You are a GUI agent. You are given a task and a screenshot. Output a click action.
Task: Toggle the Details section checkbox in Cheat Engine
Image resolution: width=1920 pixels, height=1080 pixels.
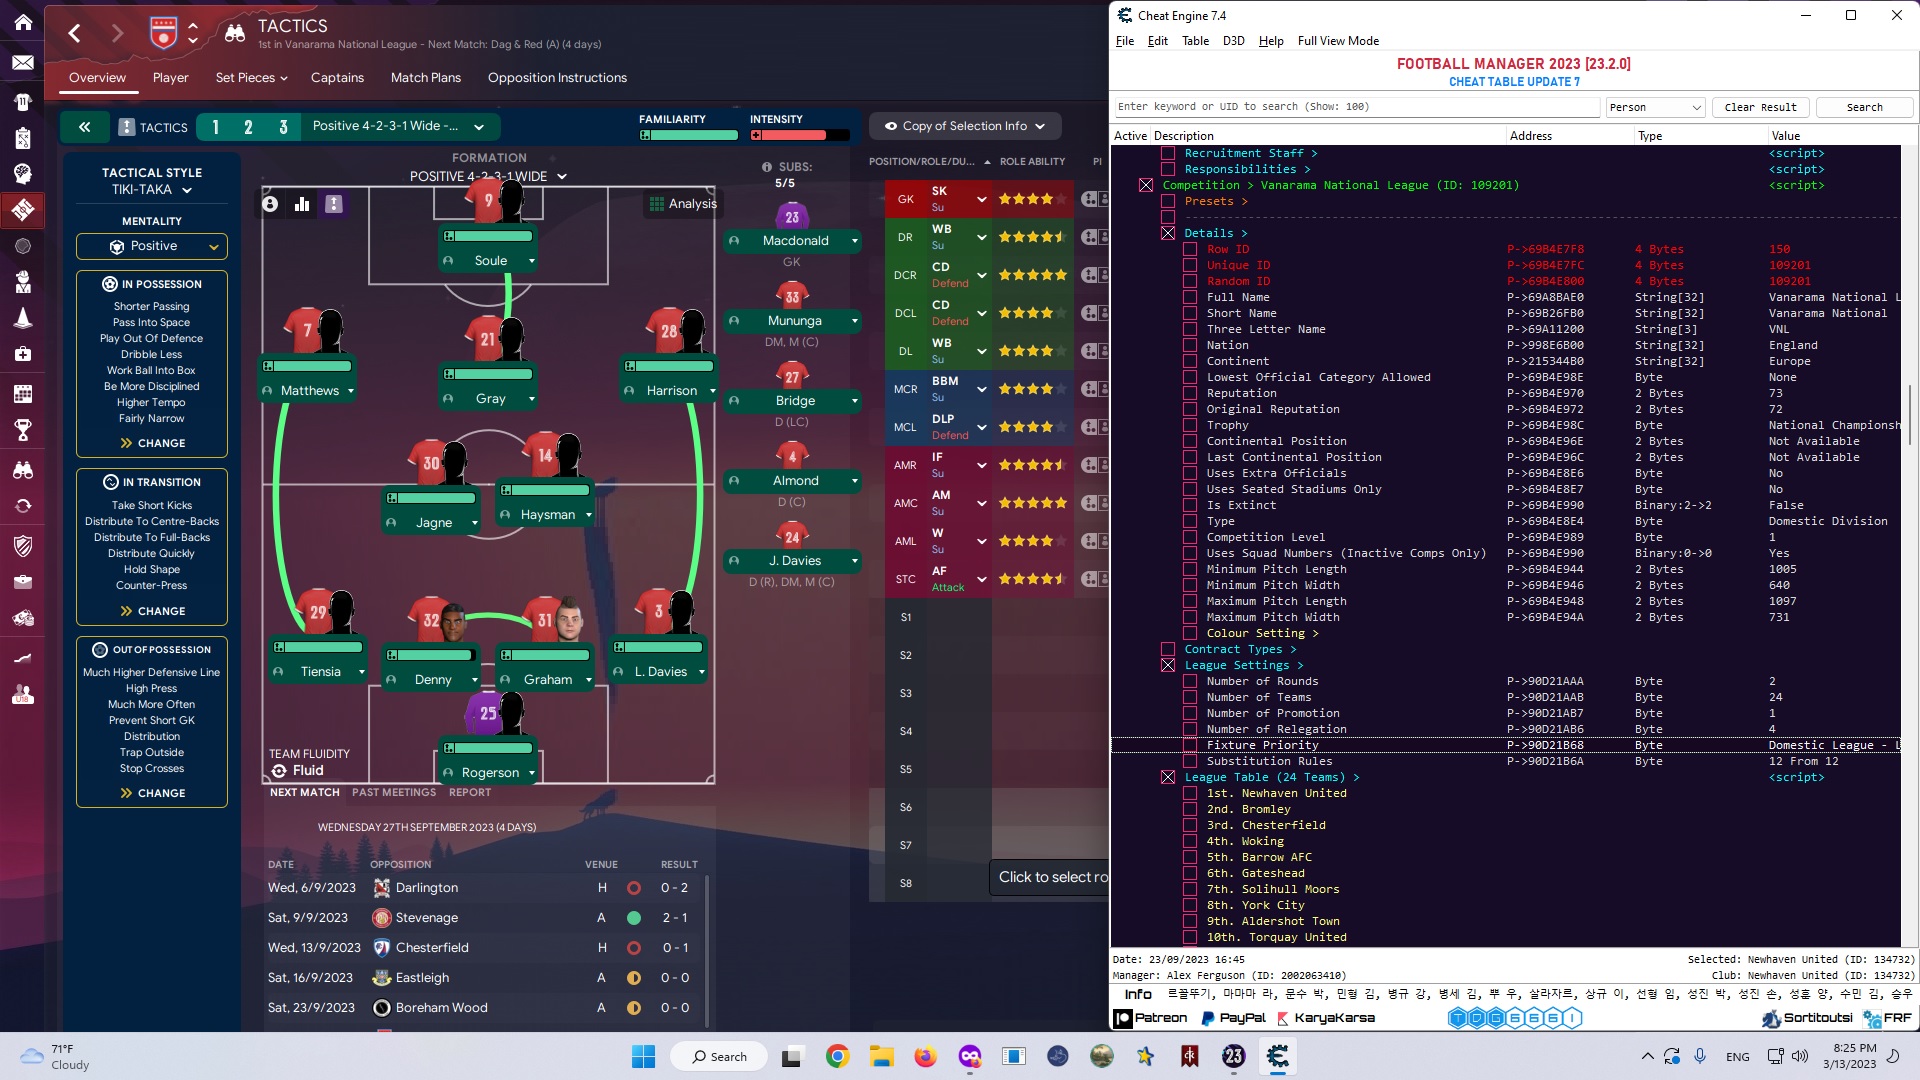coord(1167,233)
